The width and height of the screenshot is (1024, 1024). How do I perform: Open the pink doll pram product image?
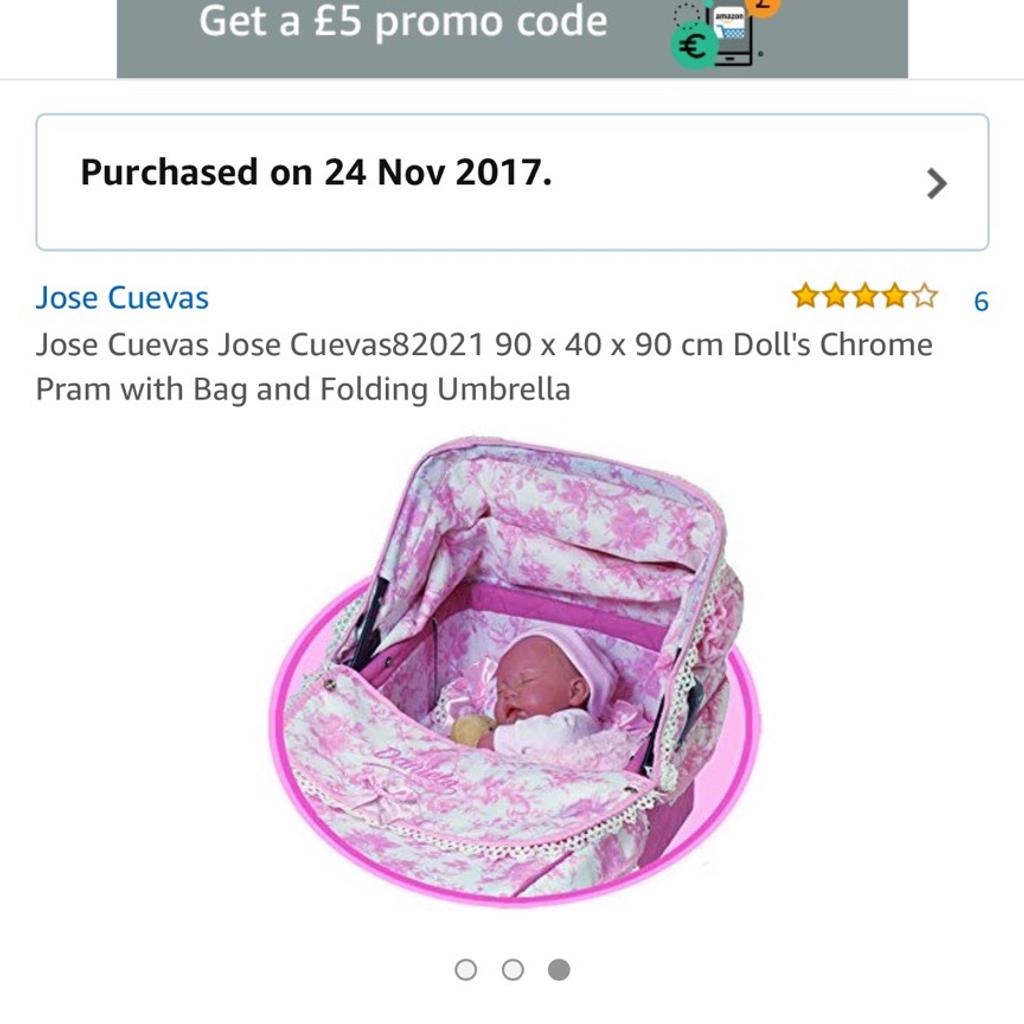pyautogui.click(x=515, y=673)
